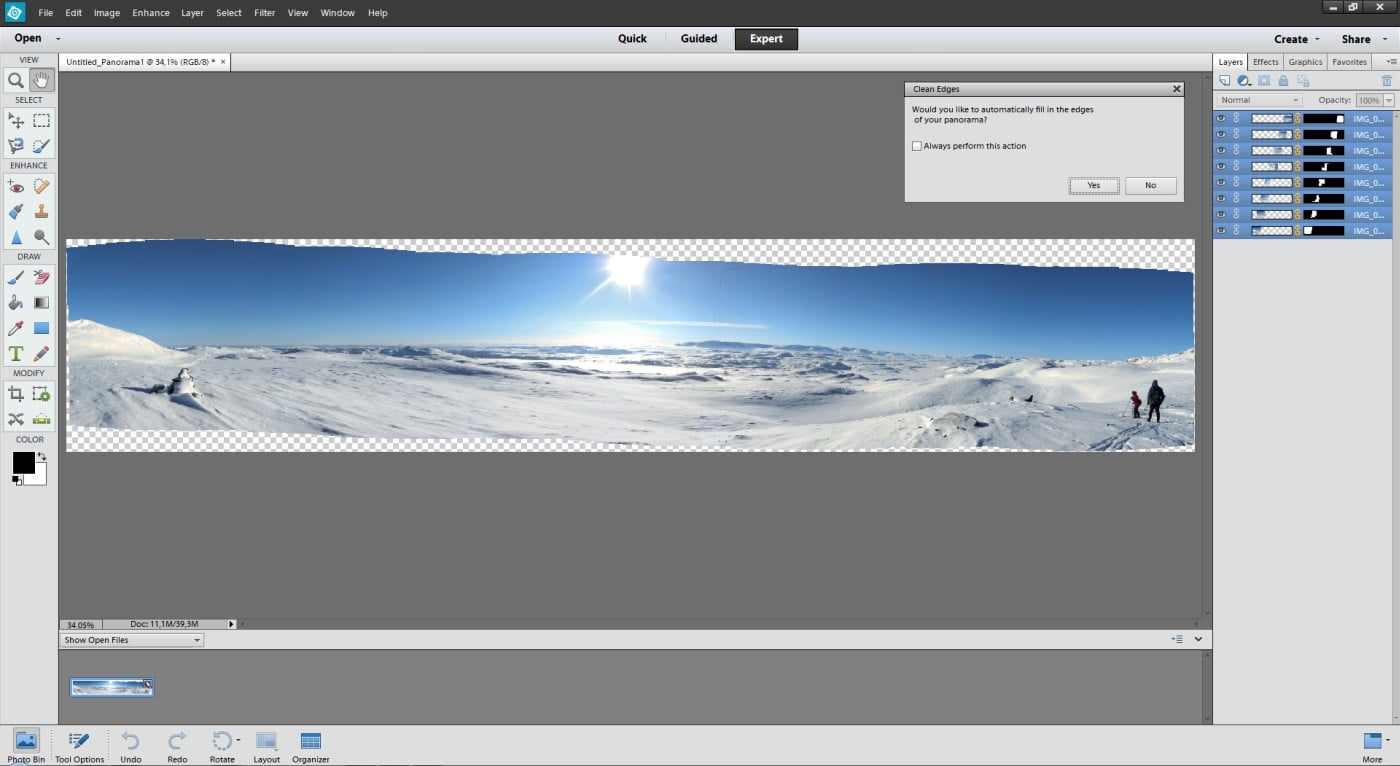Image resolution: width=1400 pixels, height=766 pixels.
Task: Select the Paint Bucket tool
Action: [x=16, y=302]
